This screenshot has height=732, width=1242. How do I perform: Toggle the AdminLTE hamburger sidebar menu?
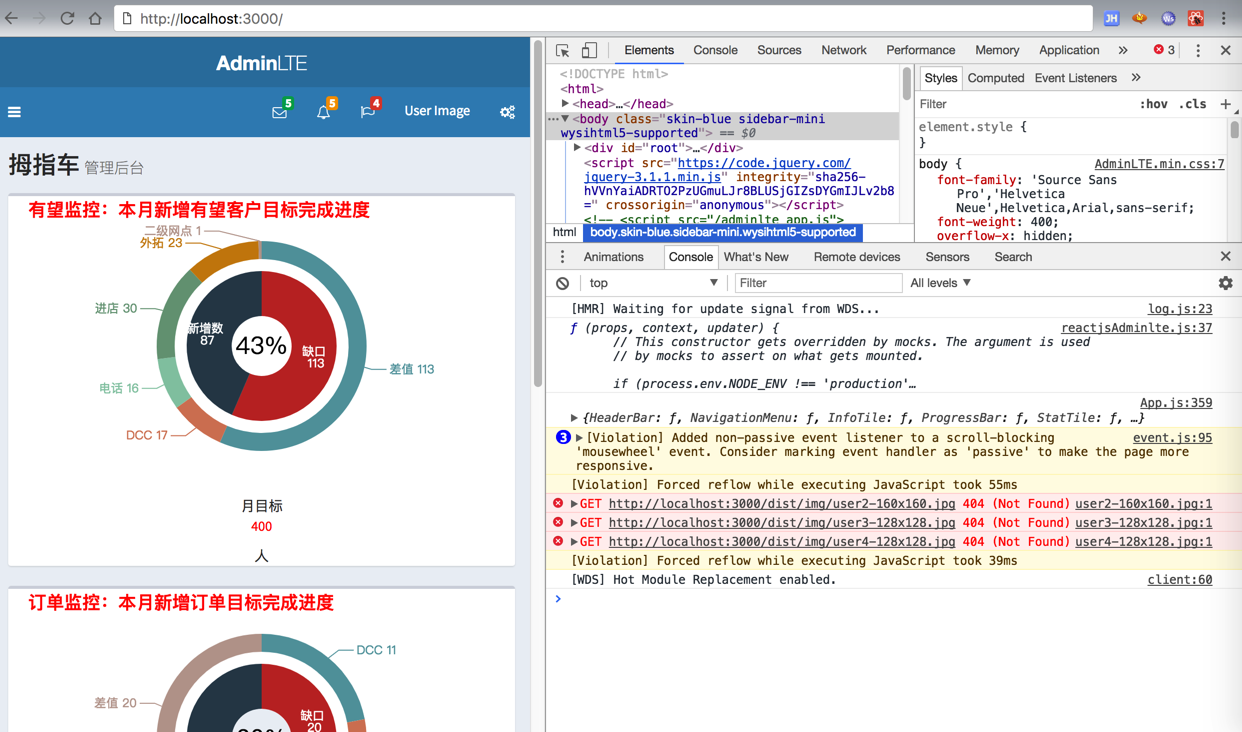point(14,112)
